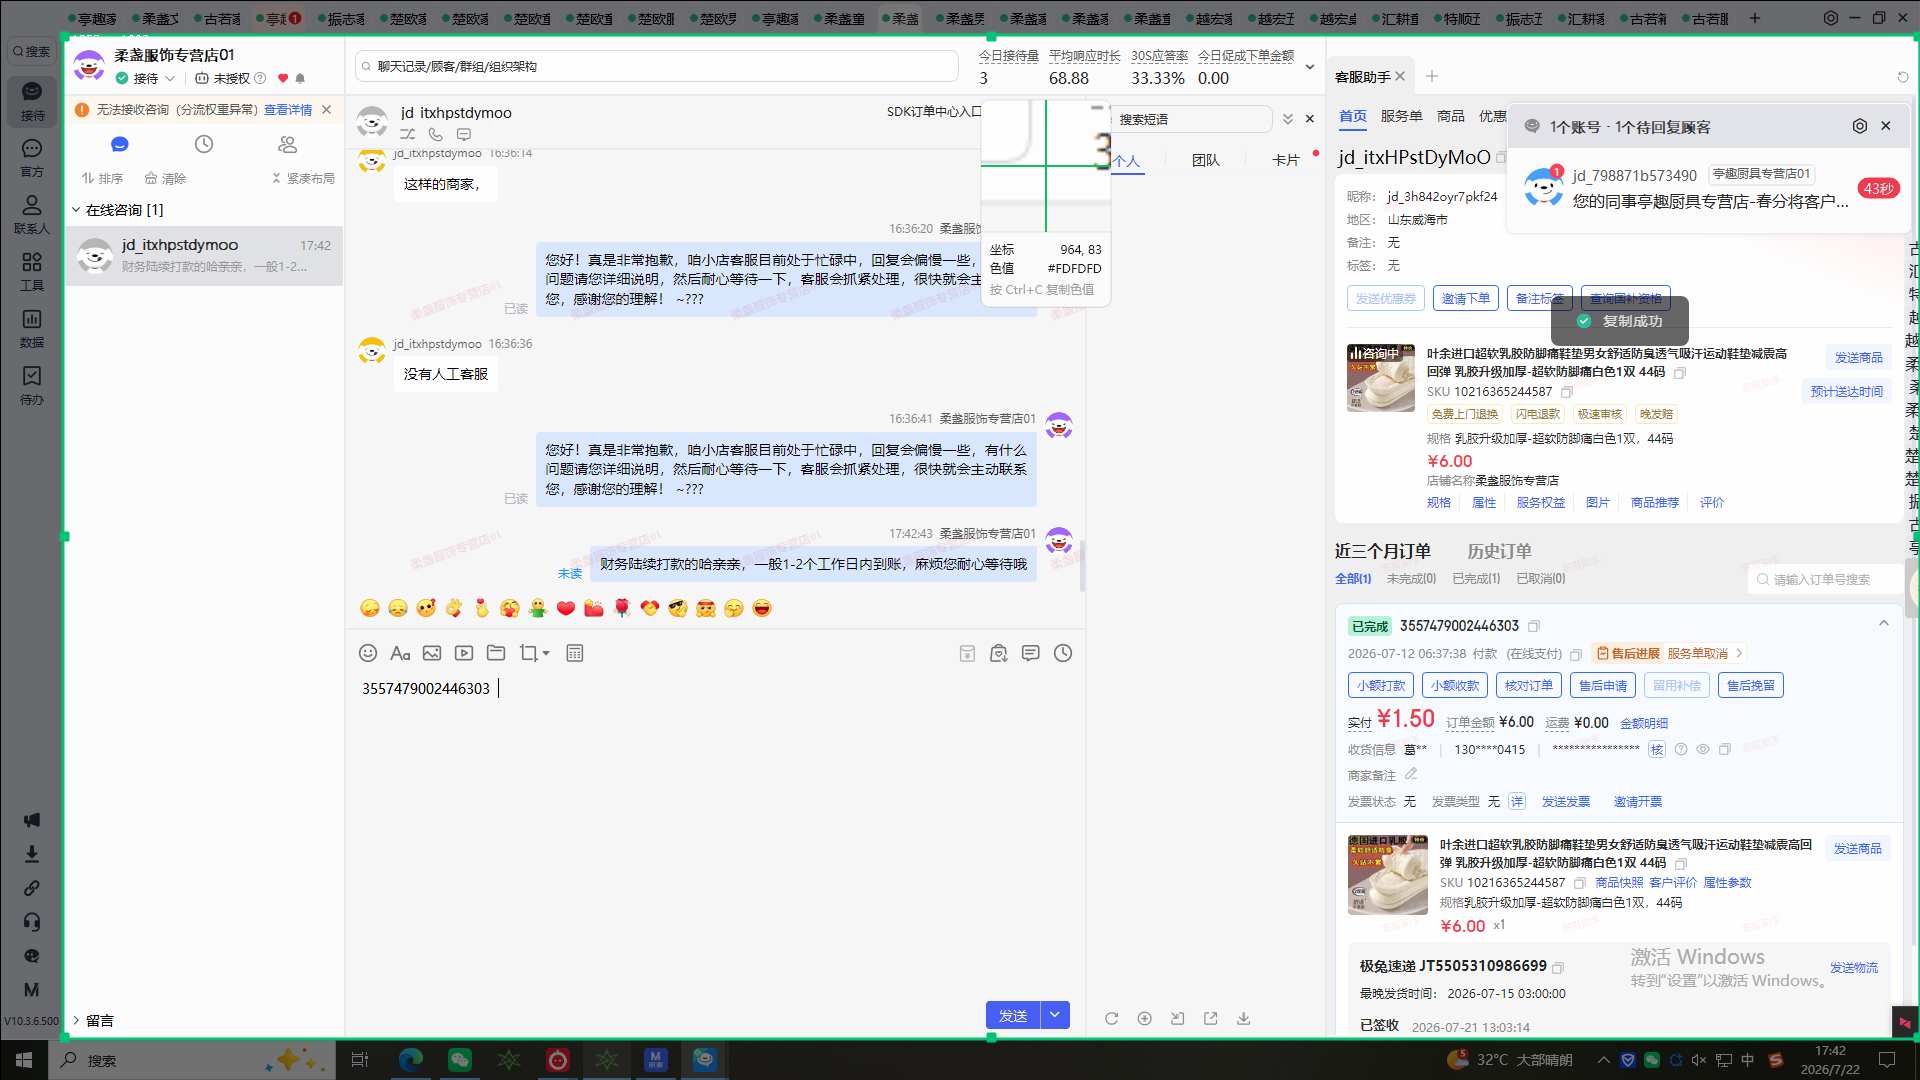Reveal the masked delivery address with the eye icon
This screenshot has width=1920, height=1080.
[1703, 749]
